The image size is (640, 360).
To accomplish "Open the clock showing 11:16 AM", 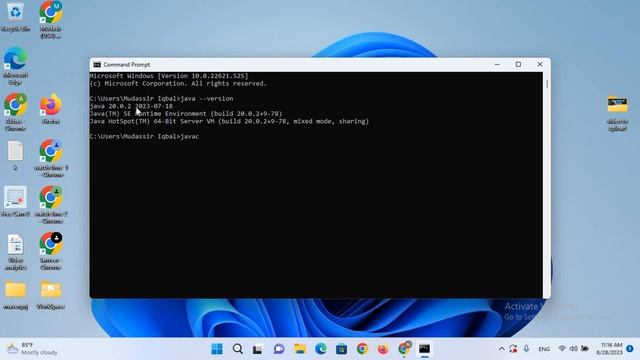I will coord(610,349).
